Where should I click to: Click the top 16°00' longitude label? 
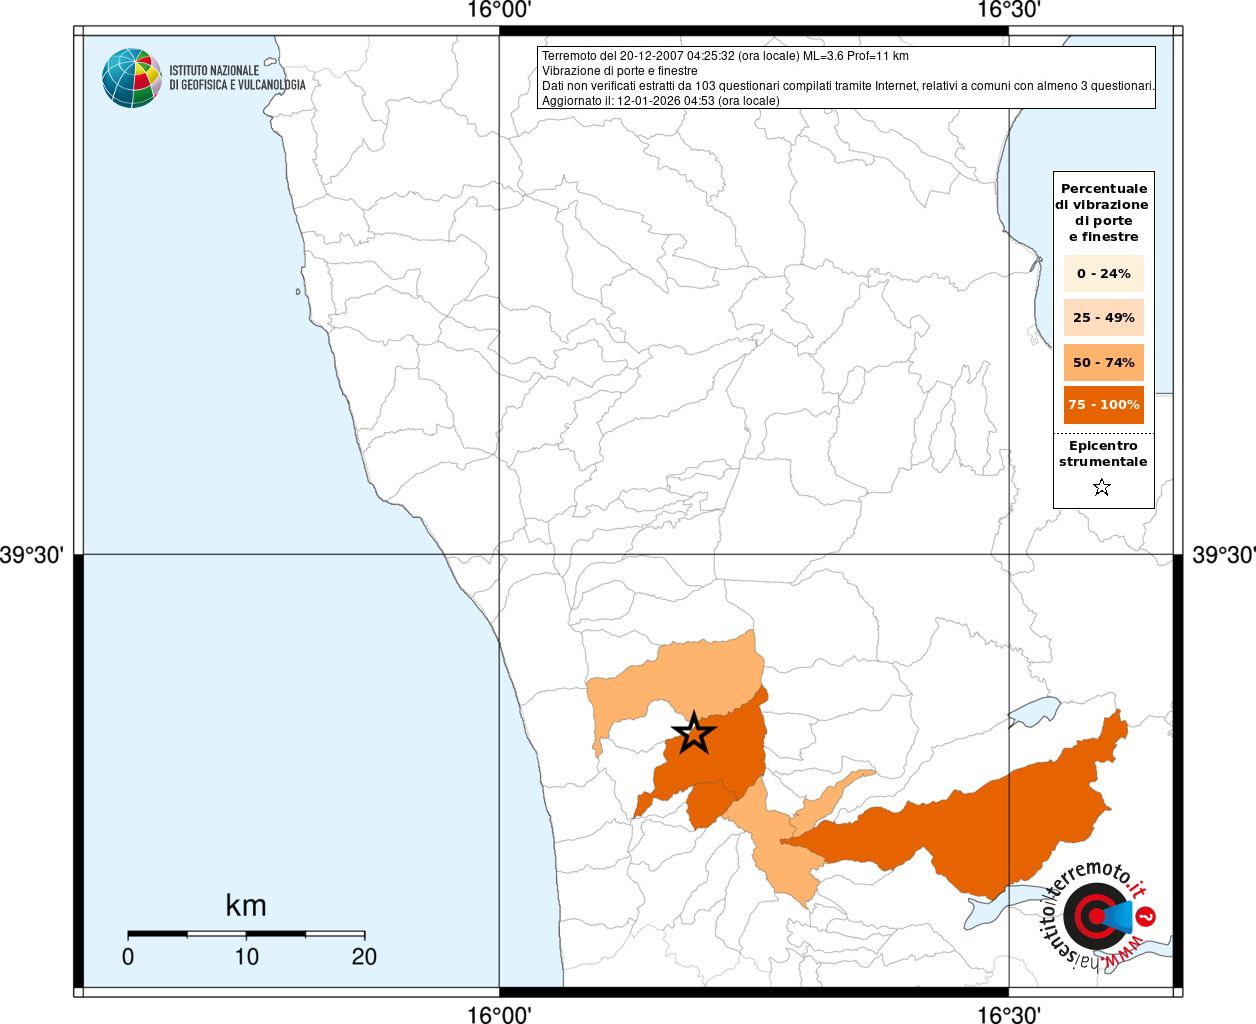pyautogui.click(x=499, y=11)
